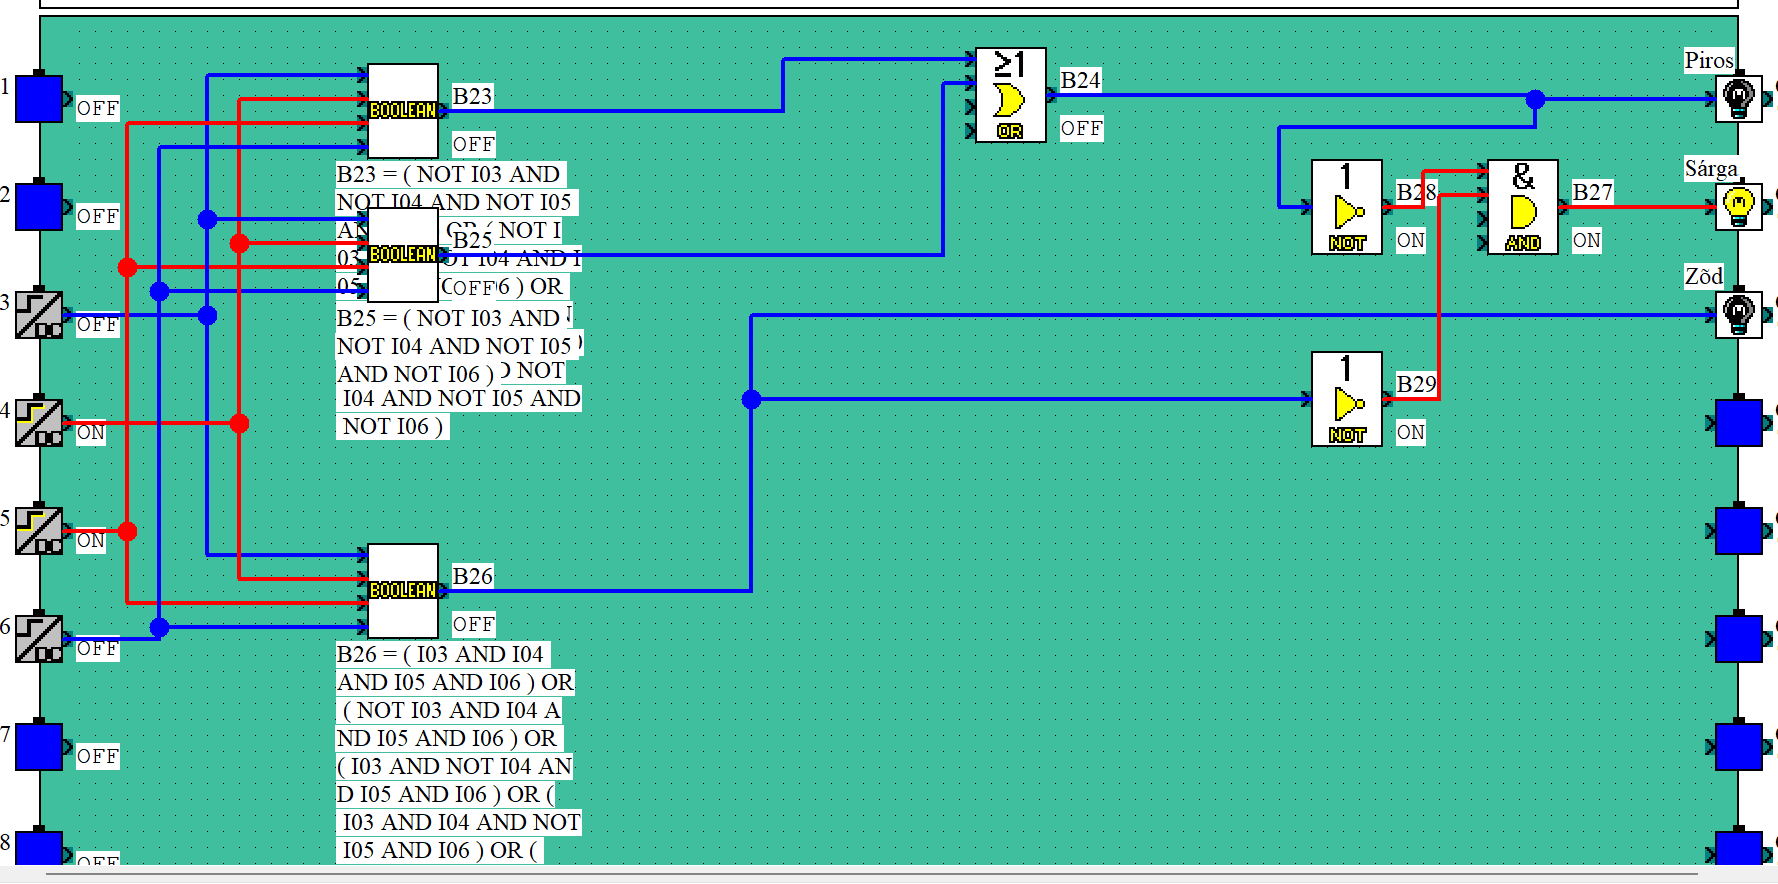Click the wire junction node feeding the B29 input

[x=751, y=399]
